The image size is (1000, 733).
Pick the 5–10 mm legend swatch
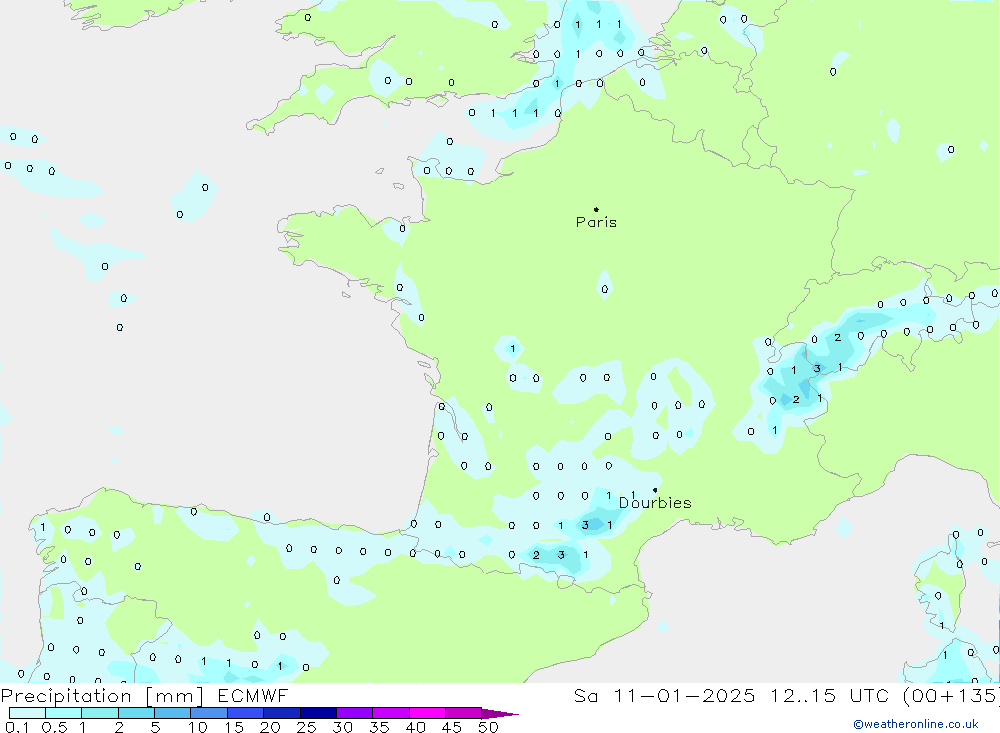tap(173, 713)
